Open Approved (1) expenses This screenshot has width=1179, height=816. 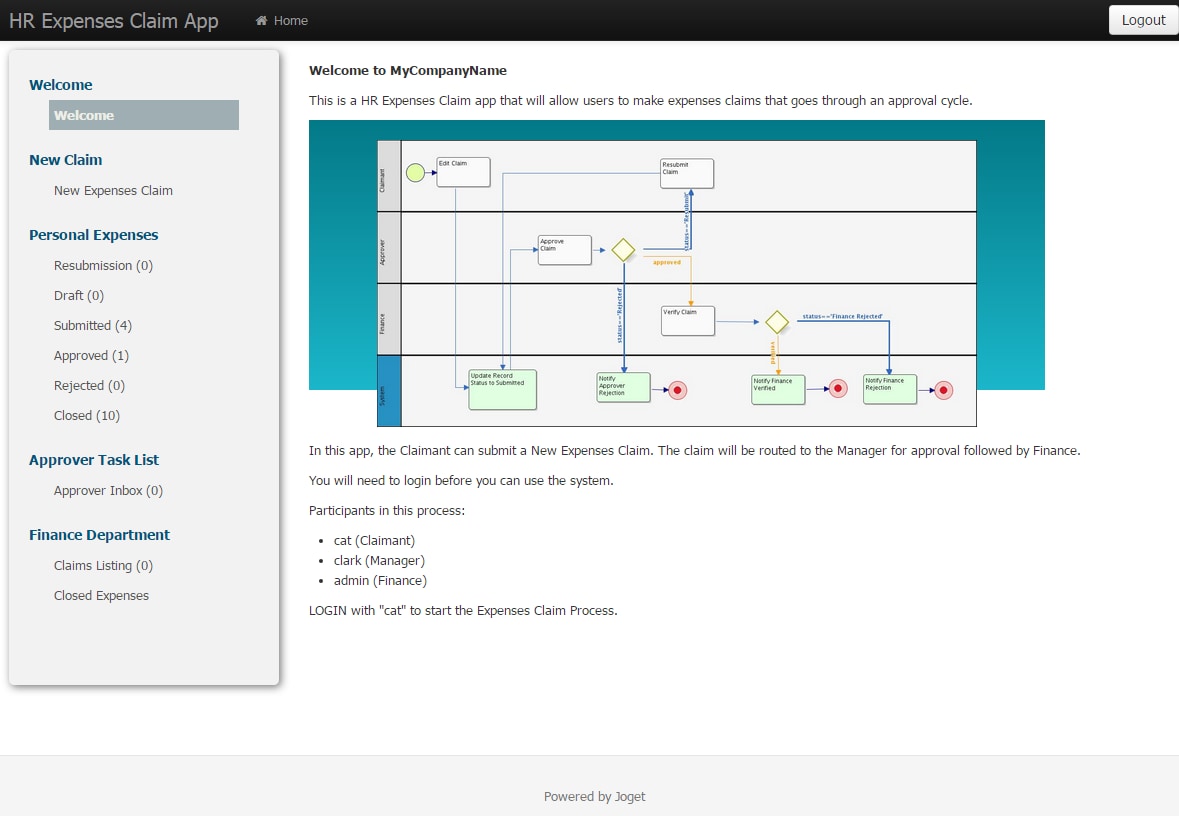point(91,356)
